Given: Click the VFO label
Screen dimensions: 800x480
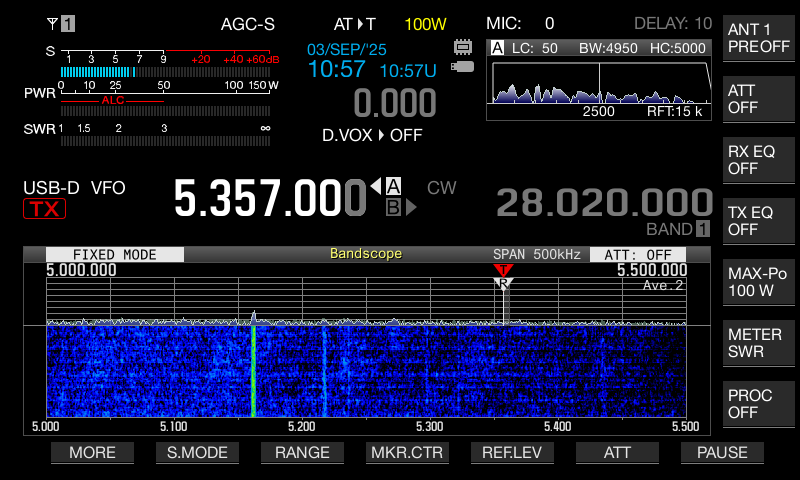Looking at the screenshot, I should tap(108, 188).
